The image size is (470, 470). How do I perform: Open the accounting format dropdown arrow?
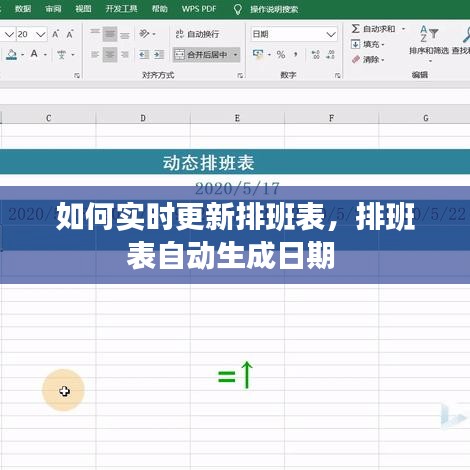click(269, 55)
